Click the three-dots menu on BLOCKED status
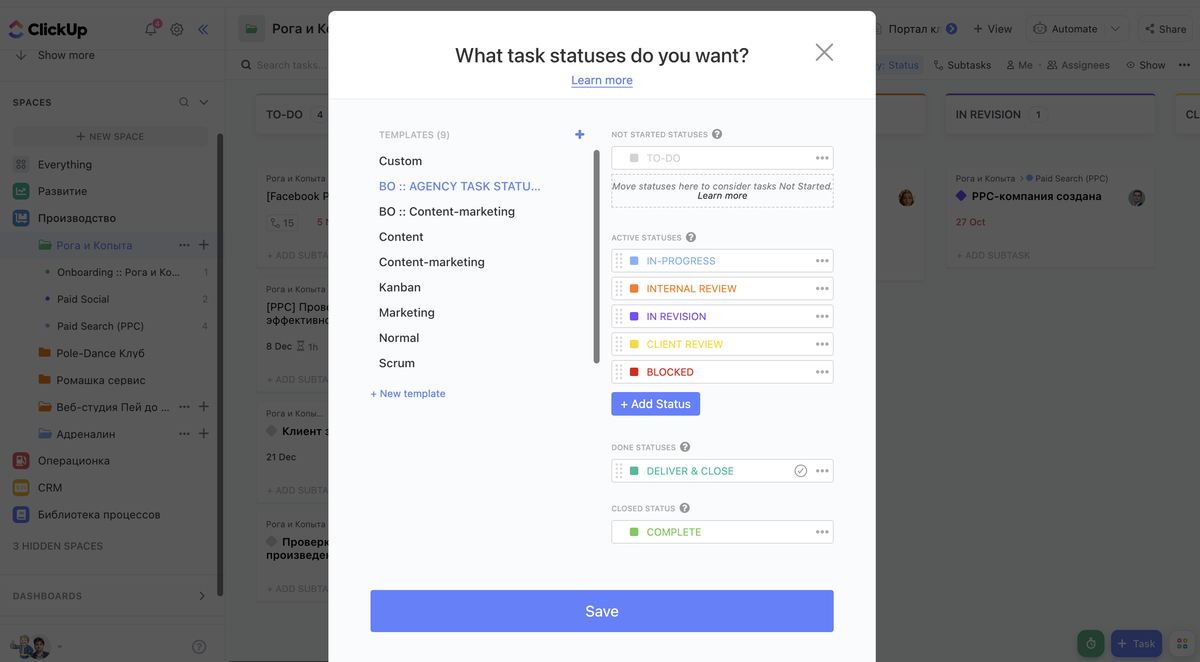Image resolution: width=1200 pixels, height=662 pixels. click(822, 372)
